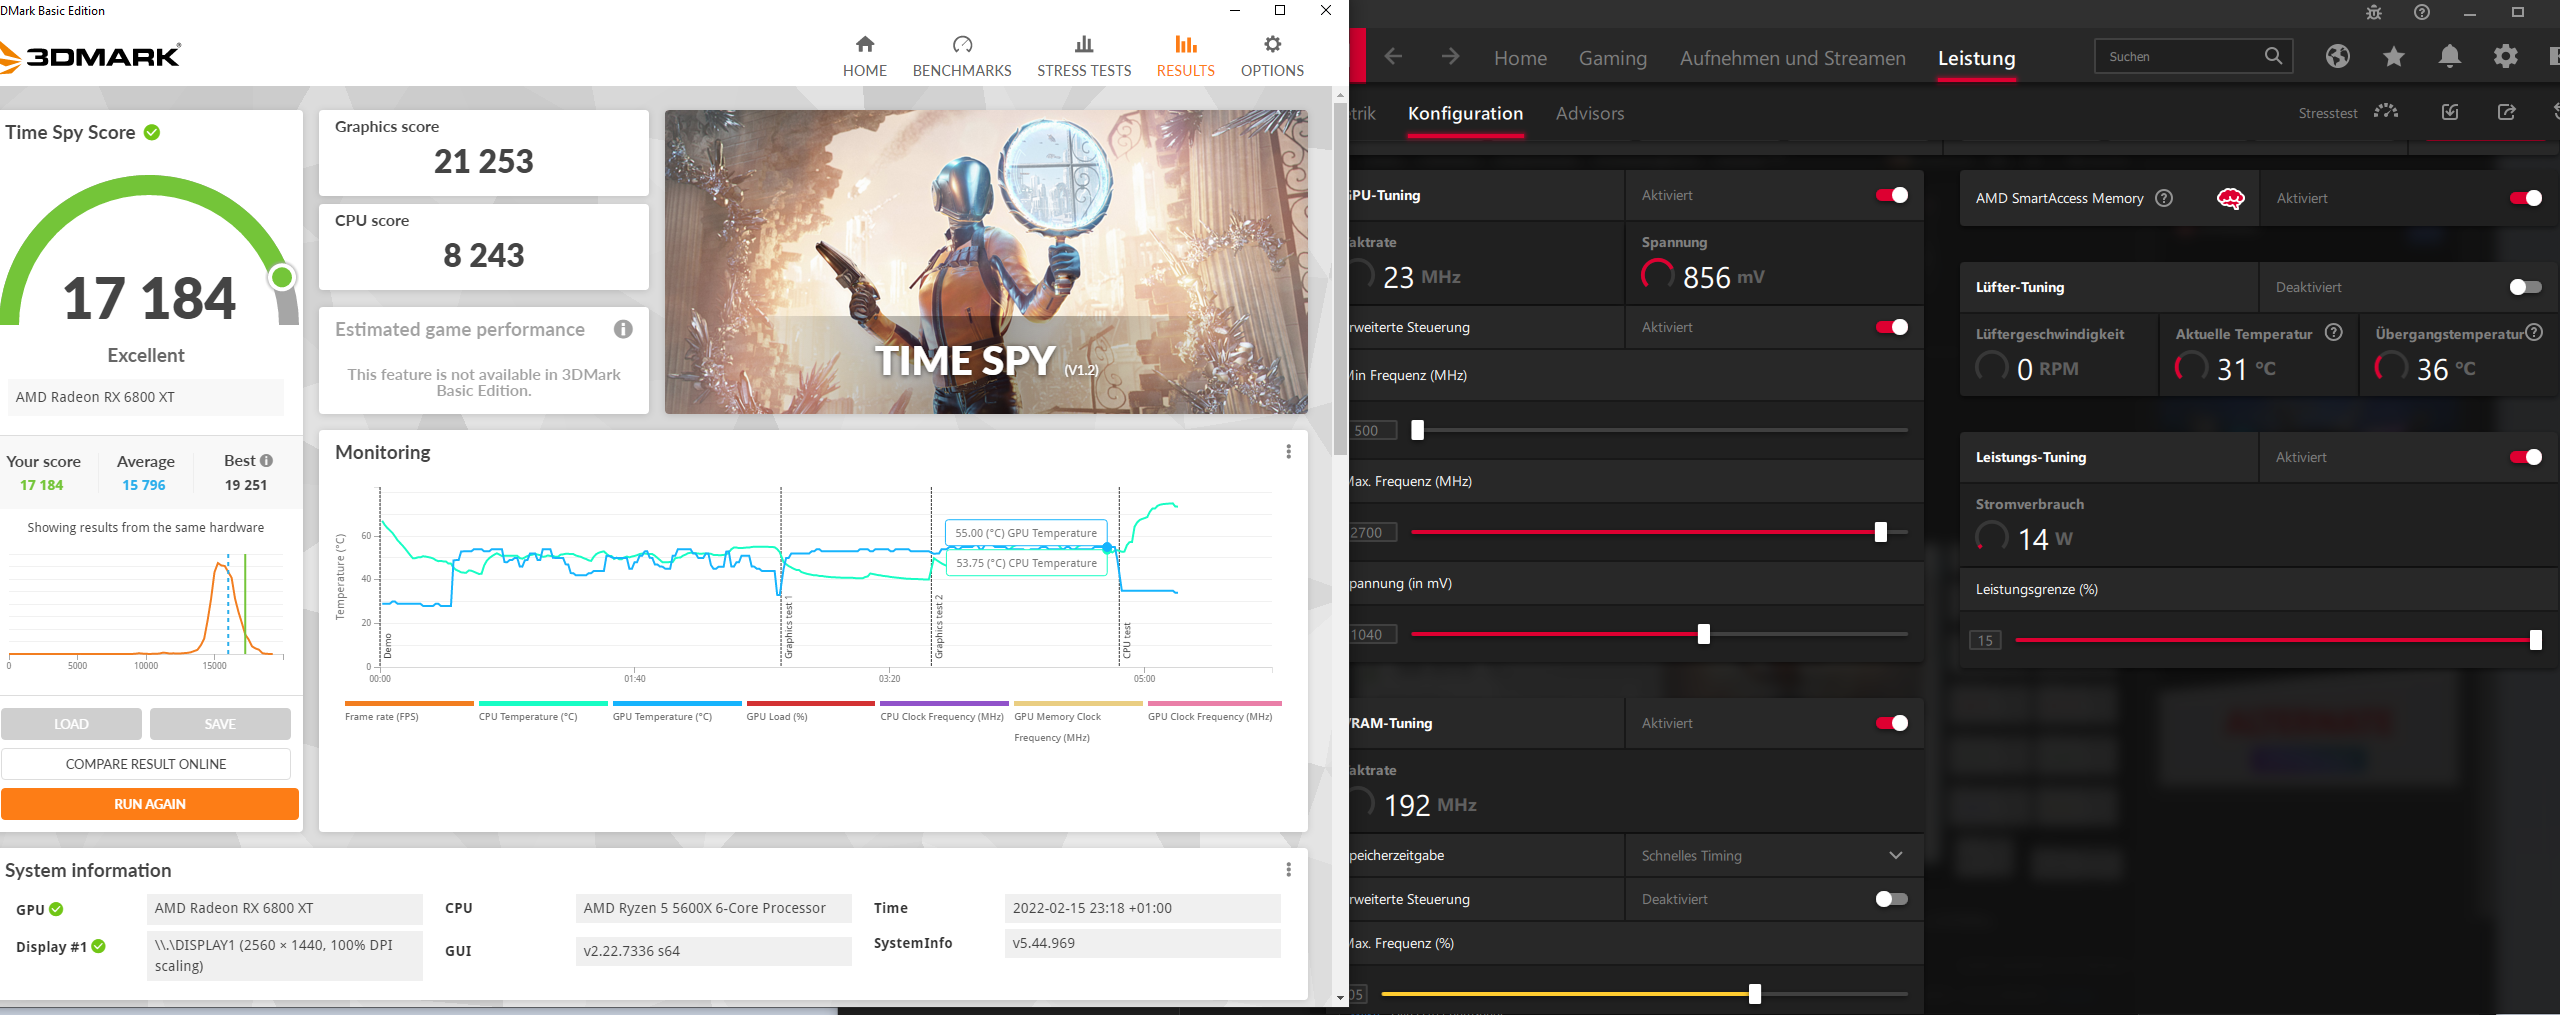Click the VRAM Max. Frequenz (%) slider handle

pyautogui.click(x=1754, y=994)
